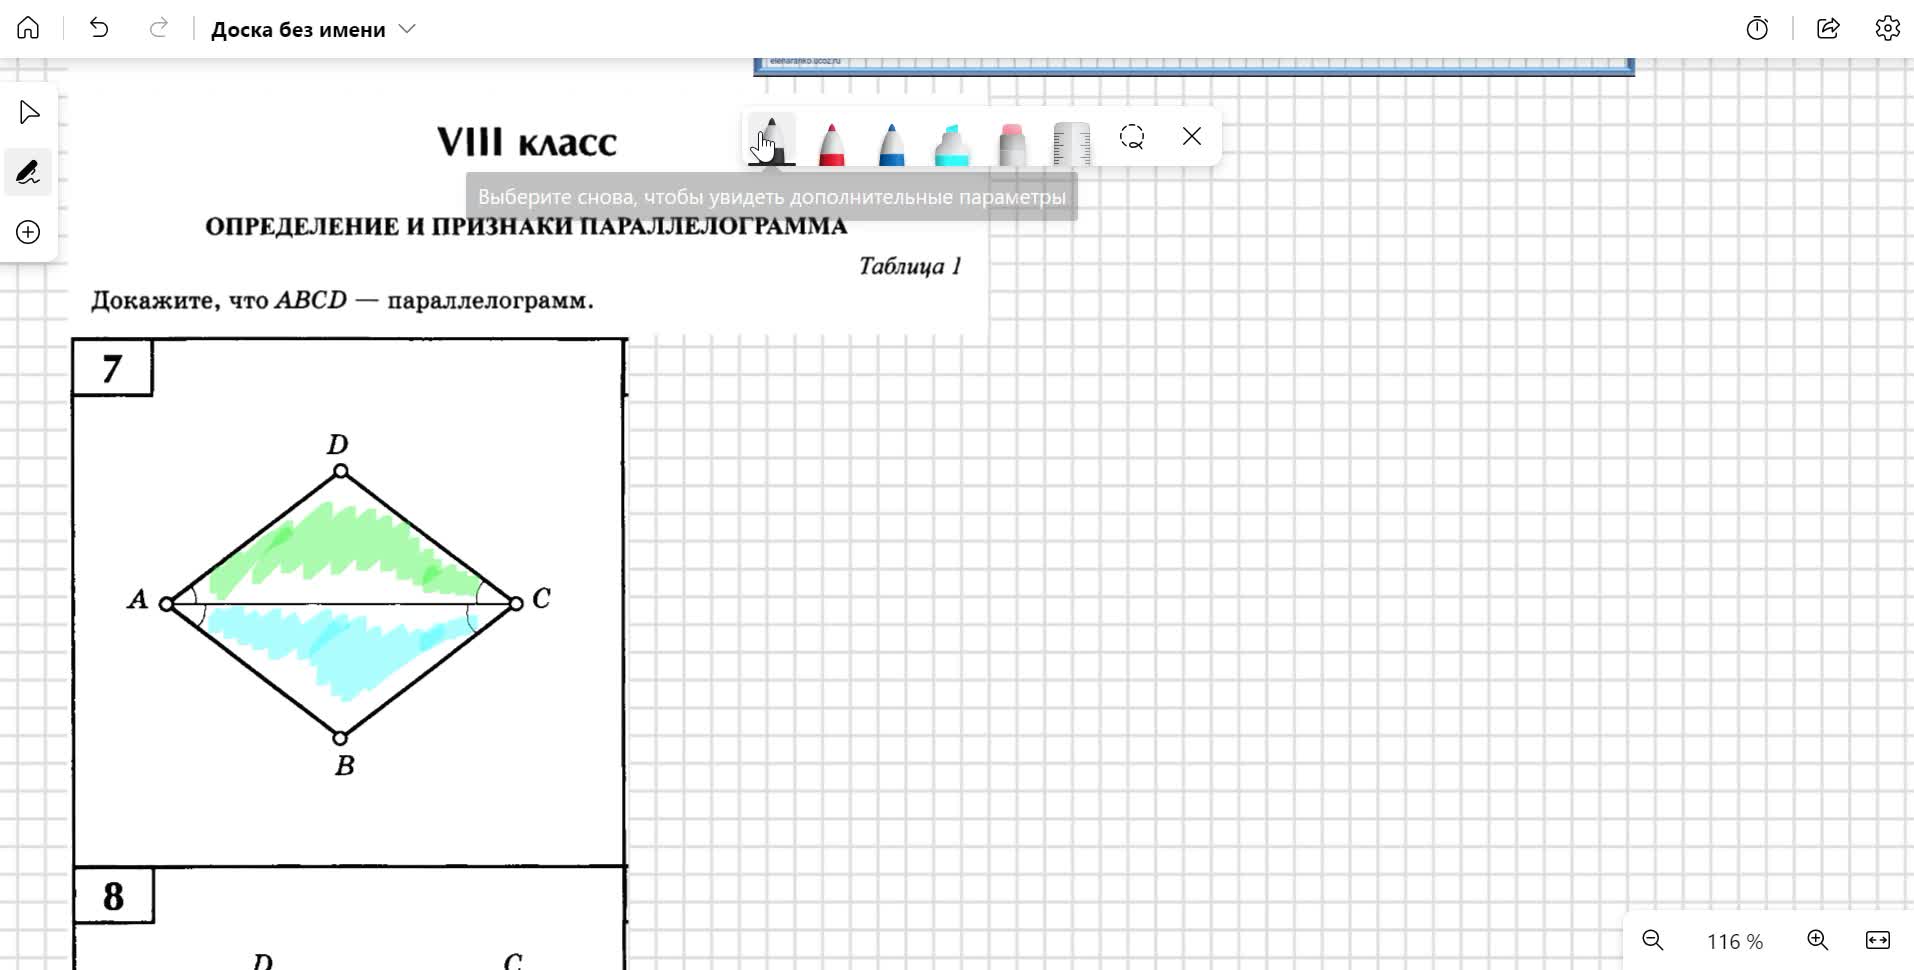1914x970 pixels.
Task: Toggle the inking pen mode
Action: pyautogui.click(x=29, y=172)
